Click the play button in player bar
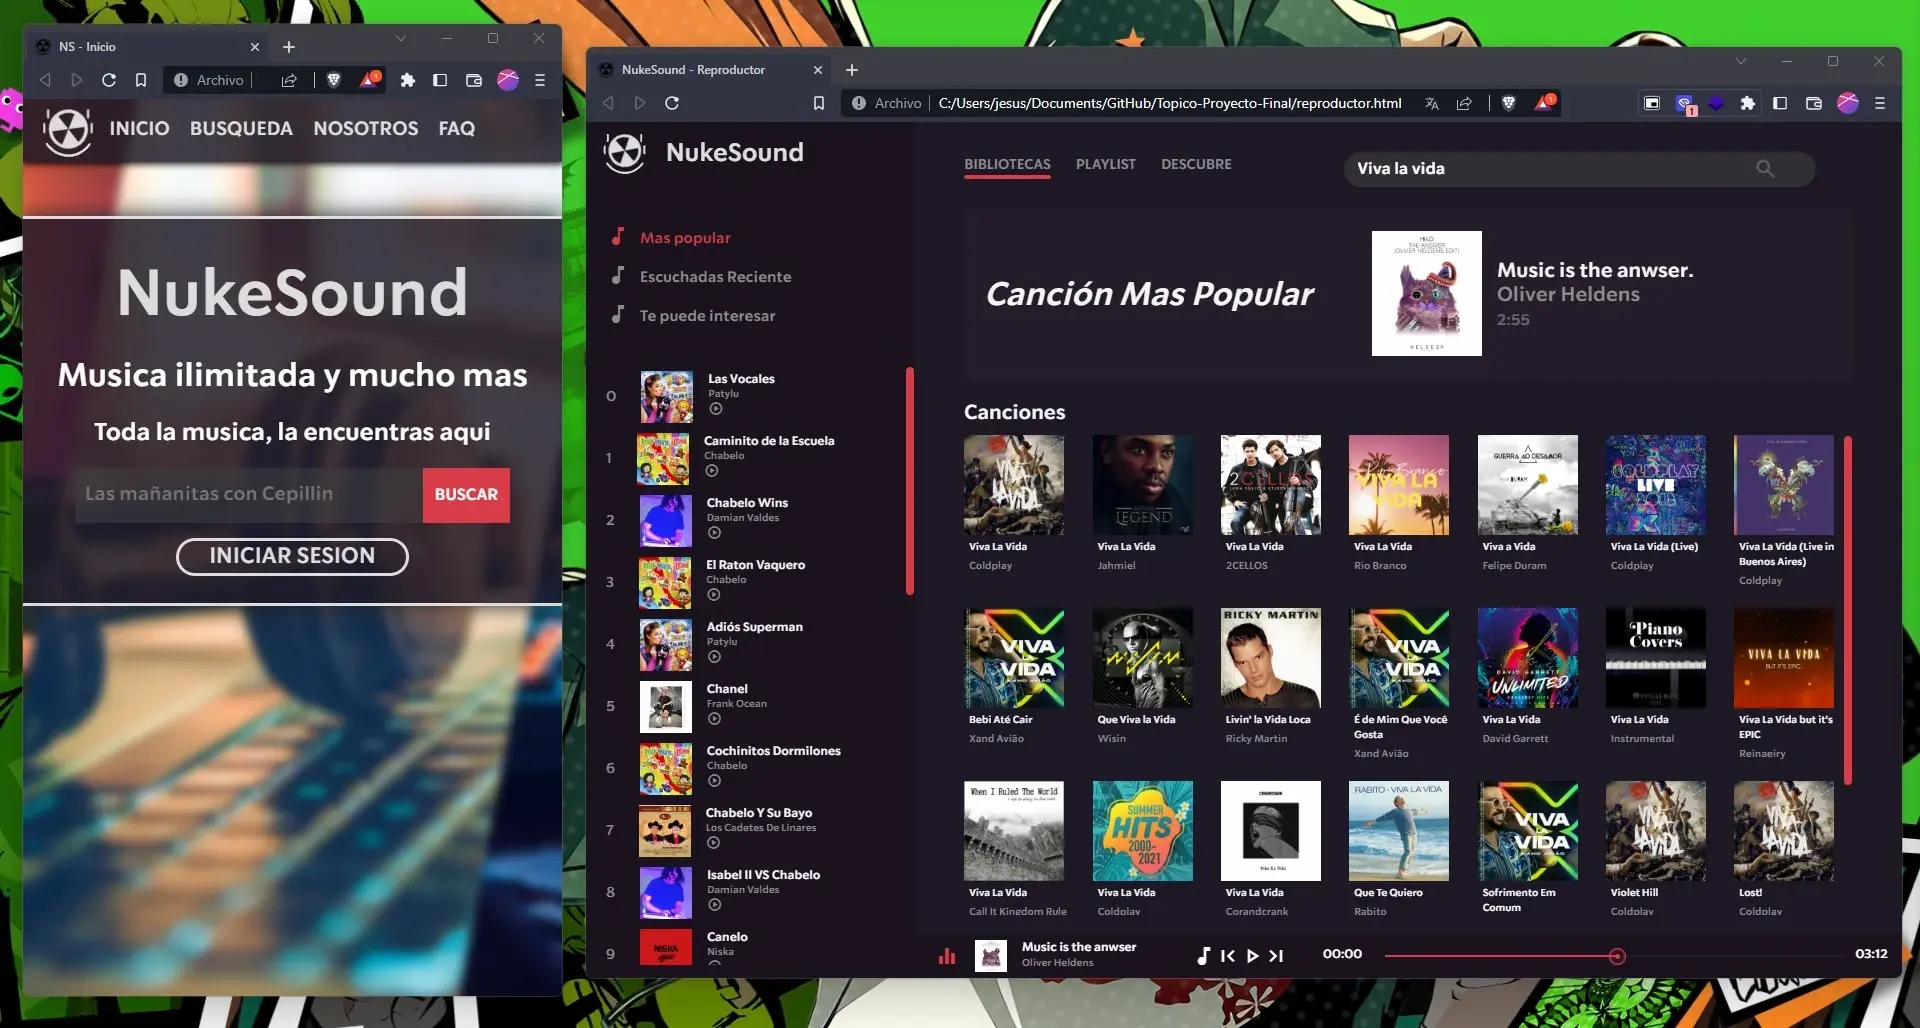The height and width of the screenshot is (1028, 1920). [1252, 956]
